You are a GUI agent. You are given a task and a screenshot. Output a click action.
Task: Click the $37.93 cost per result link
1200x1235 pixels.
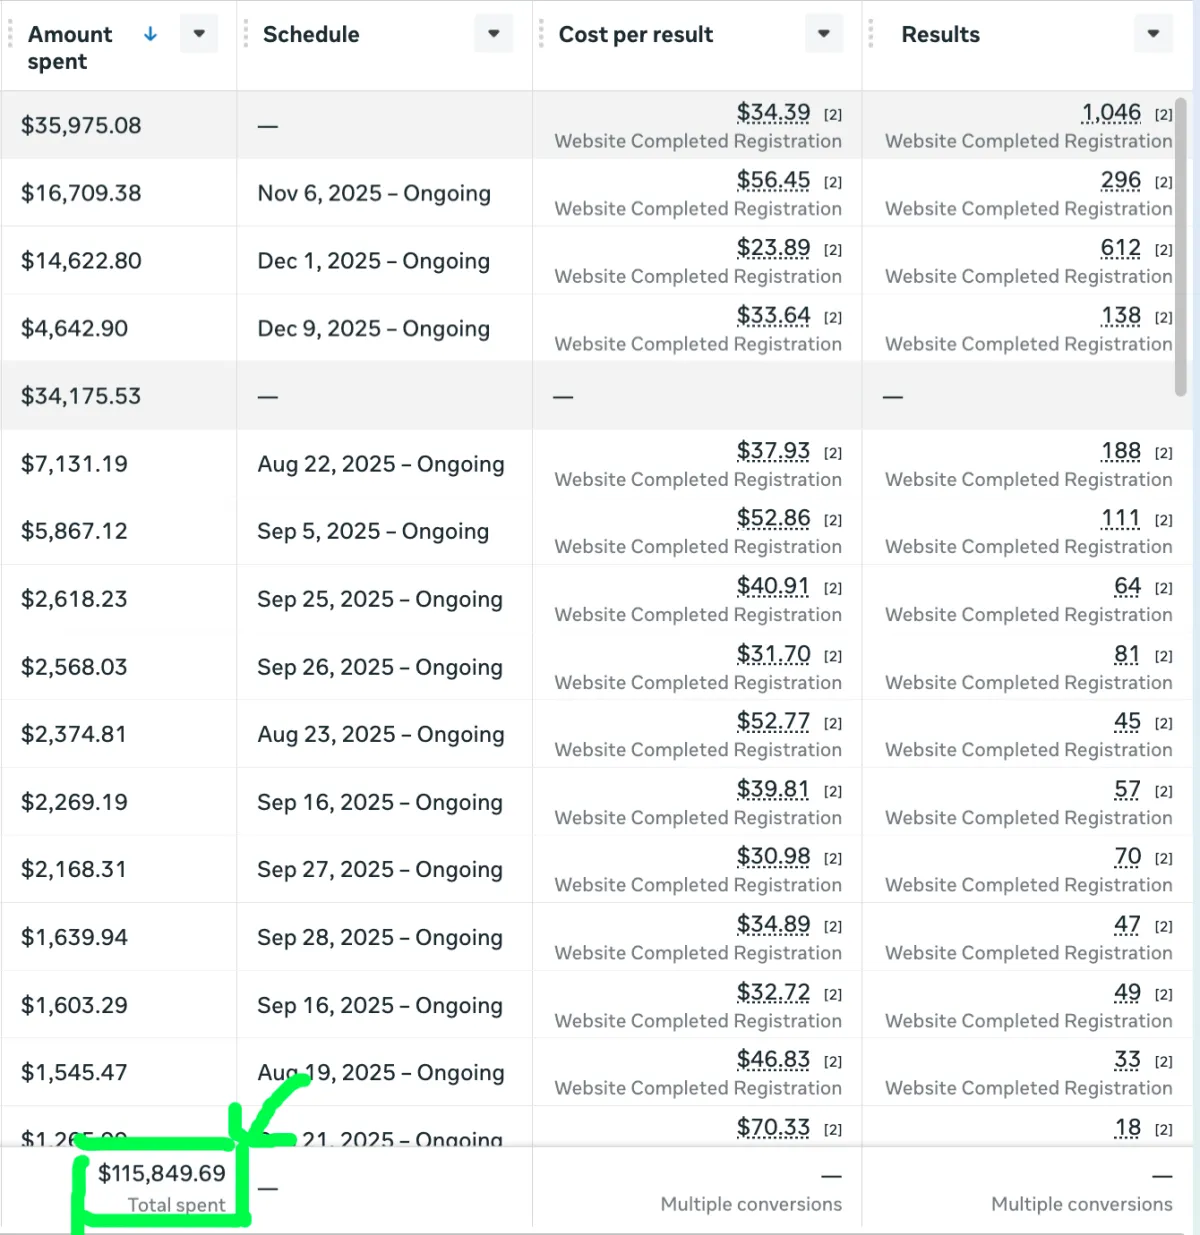tap(773, 452)
